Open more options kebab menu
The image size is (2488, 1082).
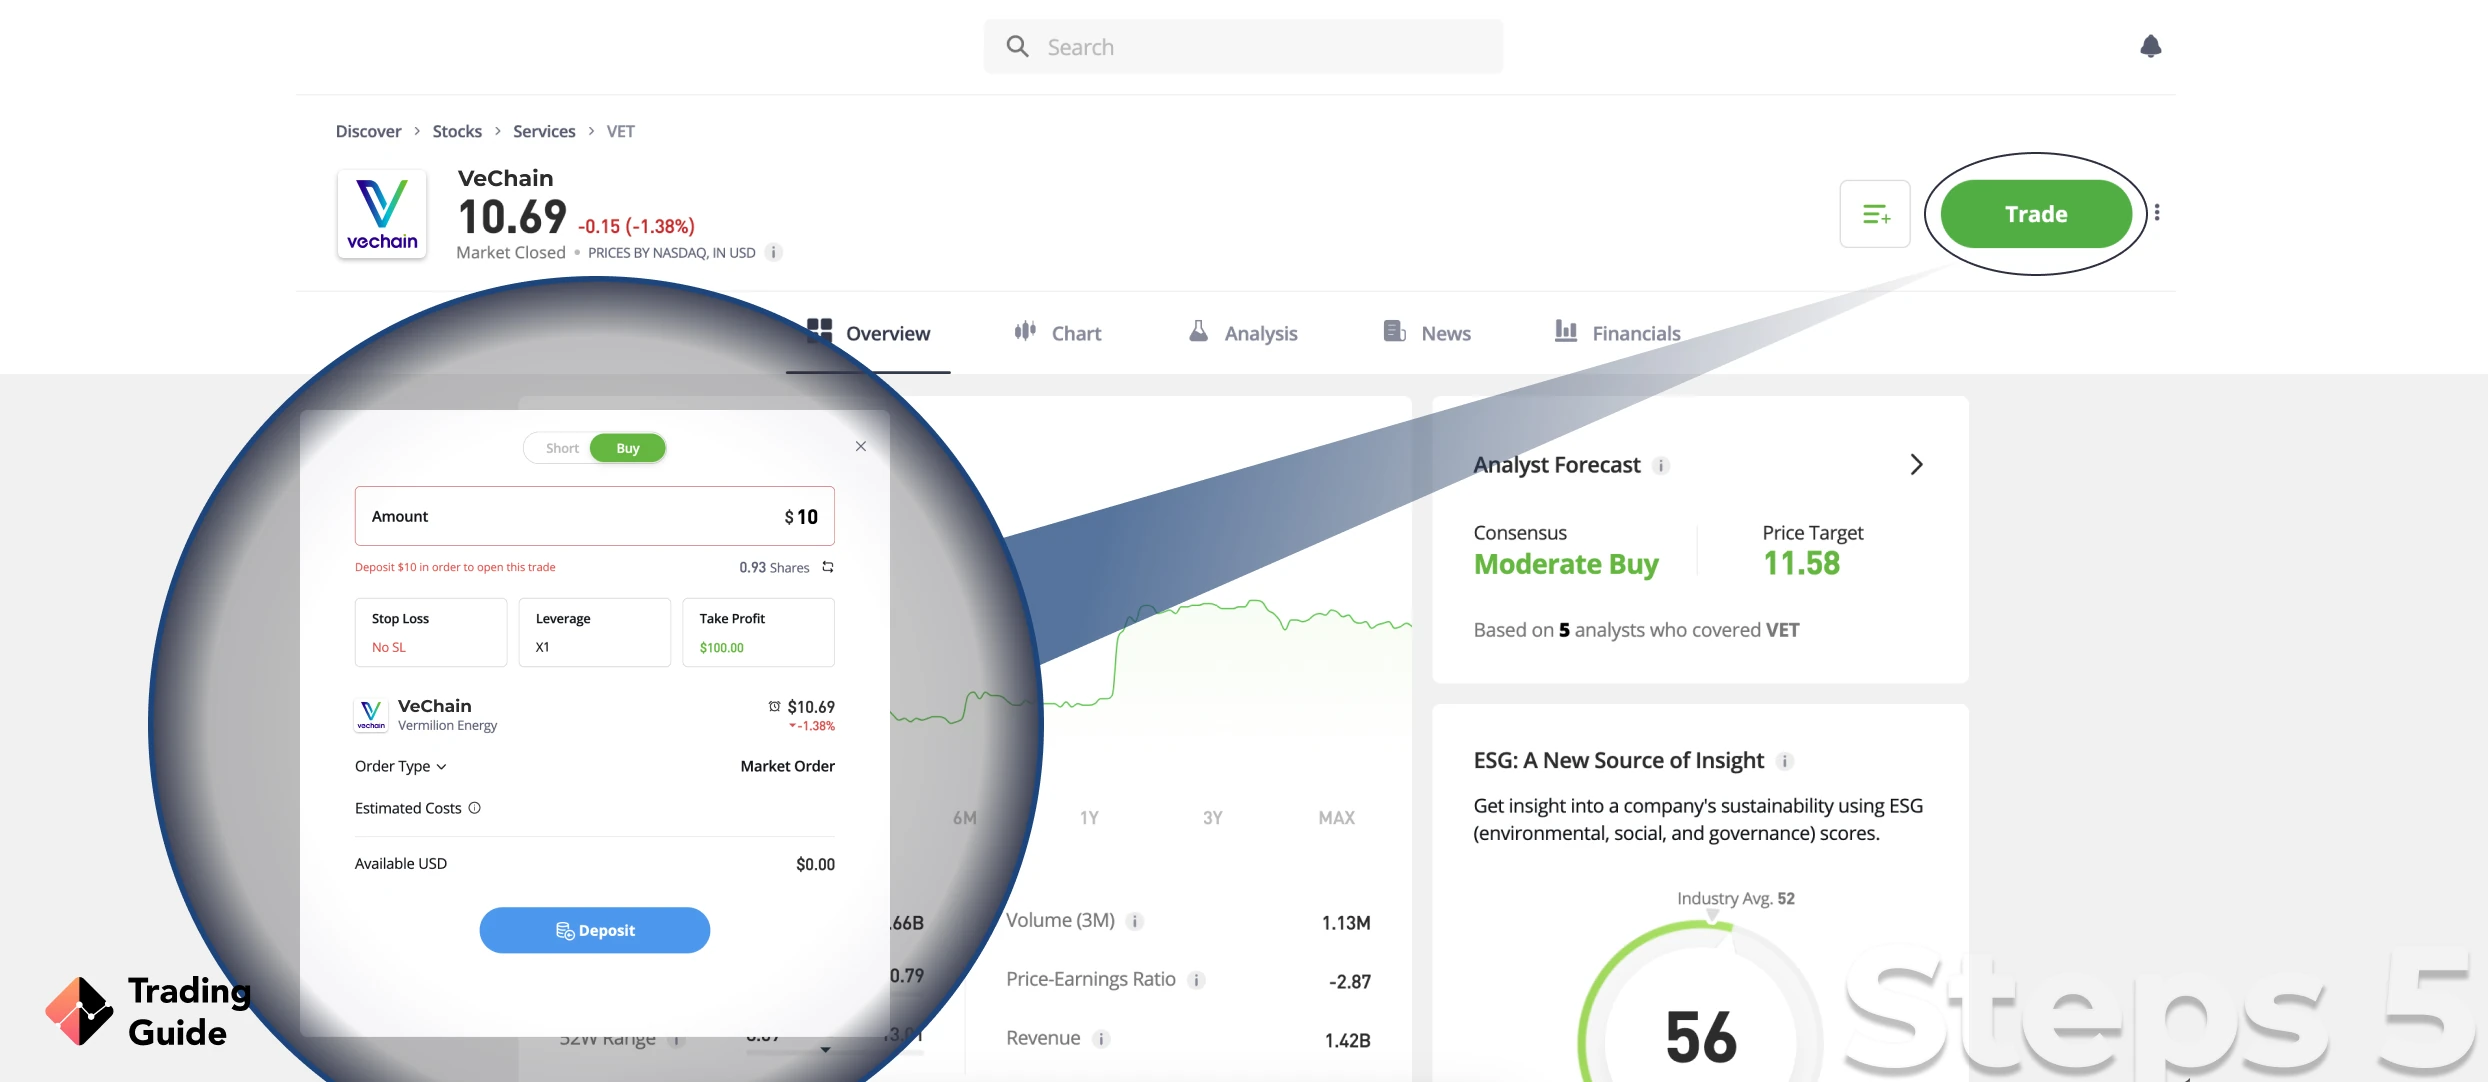(2157, 213)
